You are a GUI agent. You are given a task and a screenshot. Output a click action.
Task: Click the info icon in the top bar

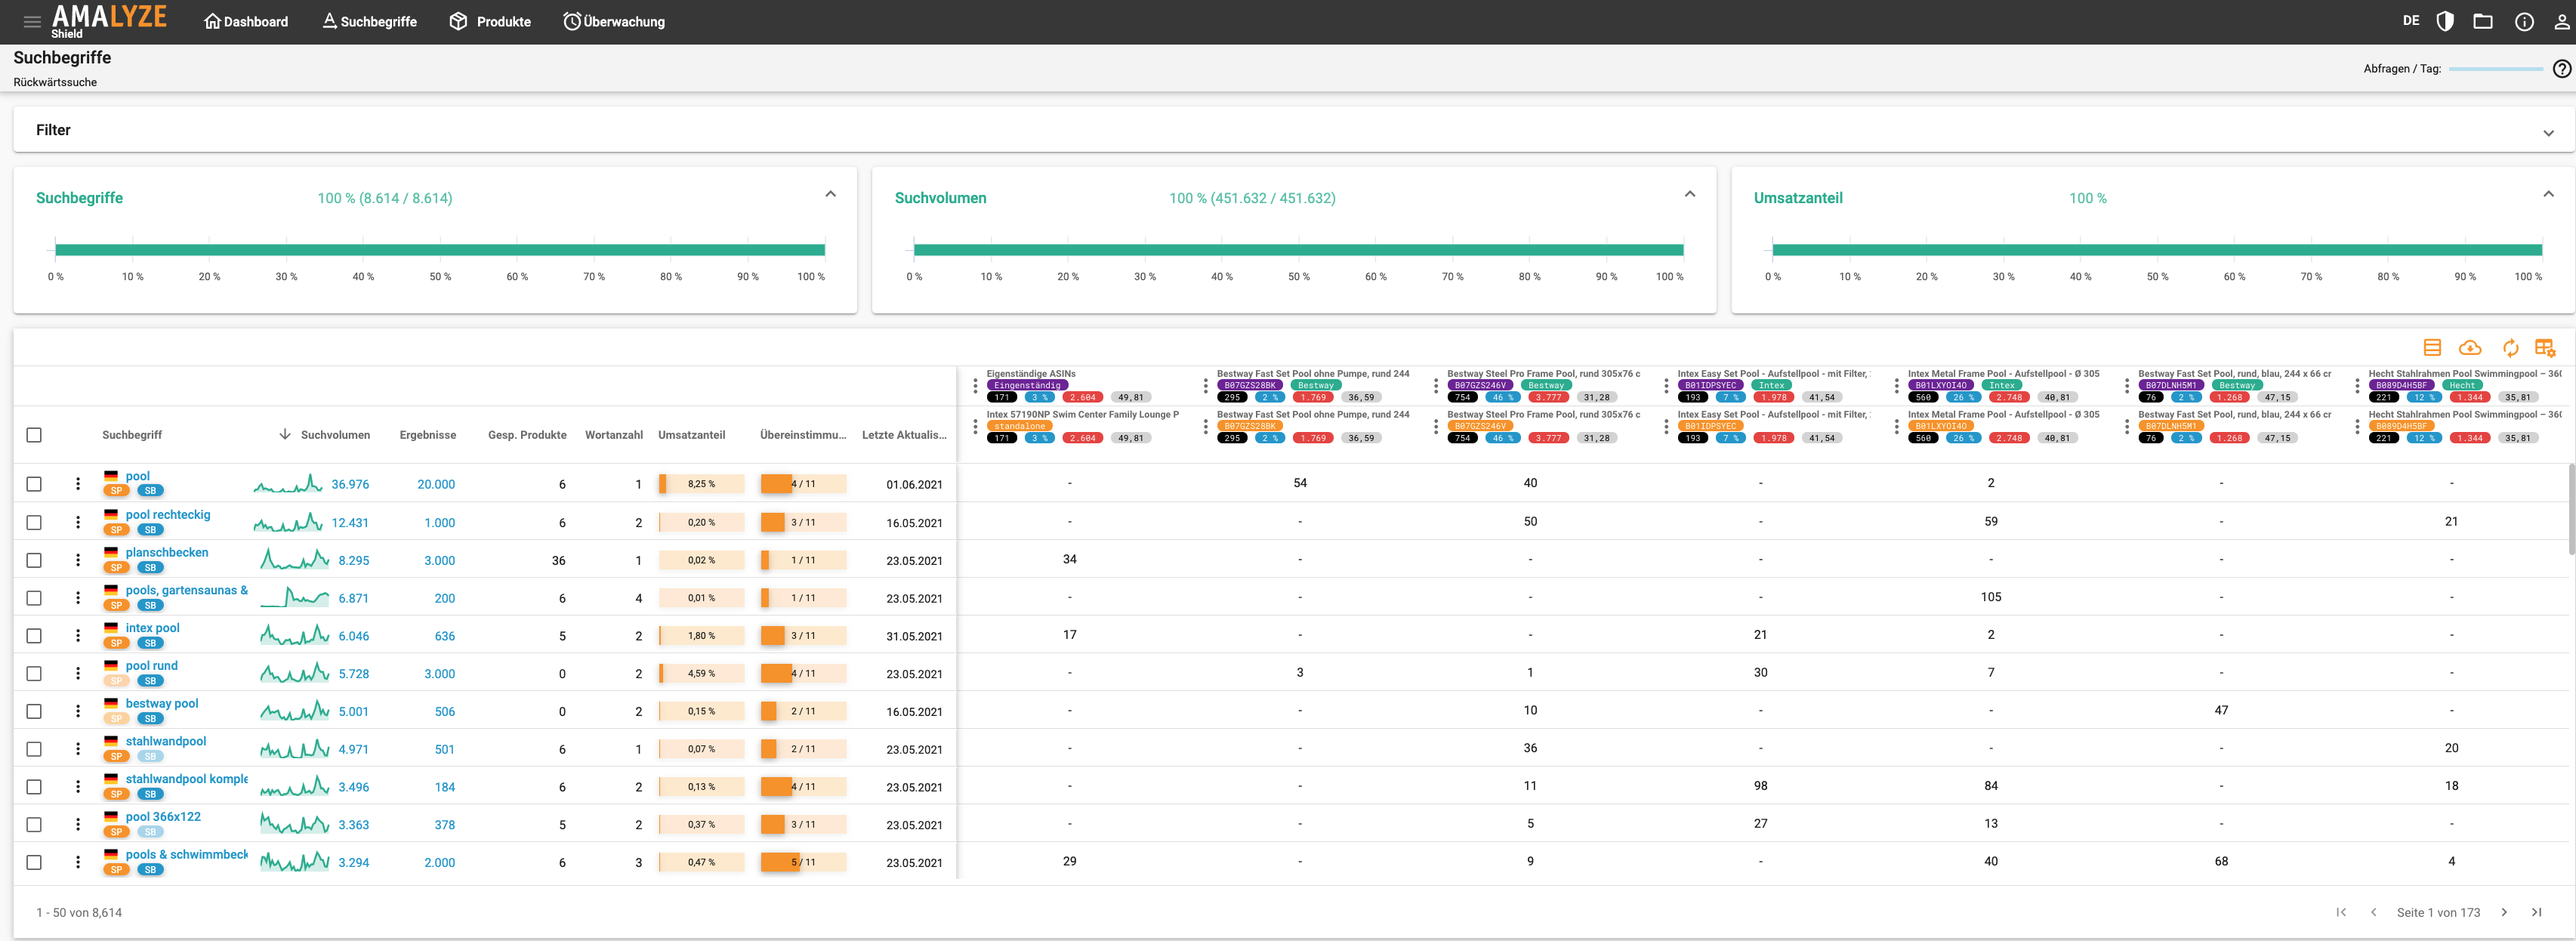pos(2524,21)
